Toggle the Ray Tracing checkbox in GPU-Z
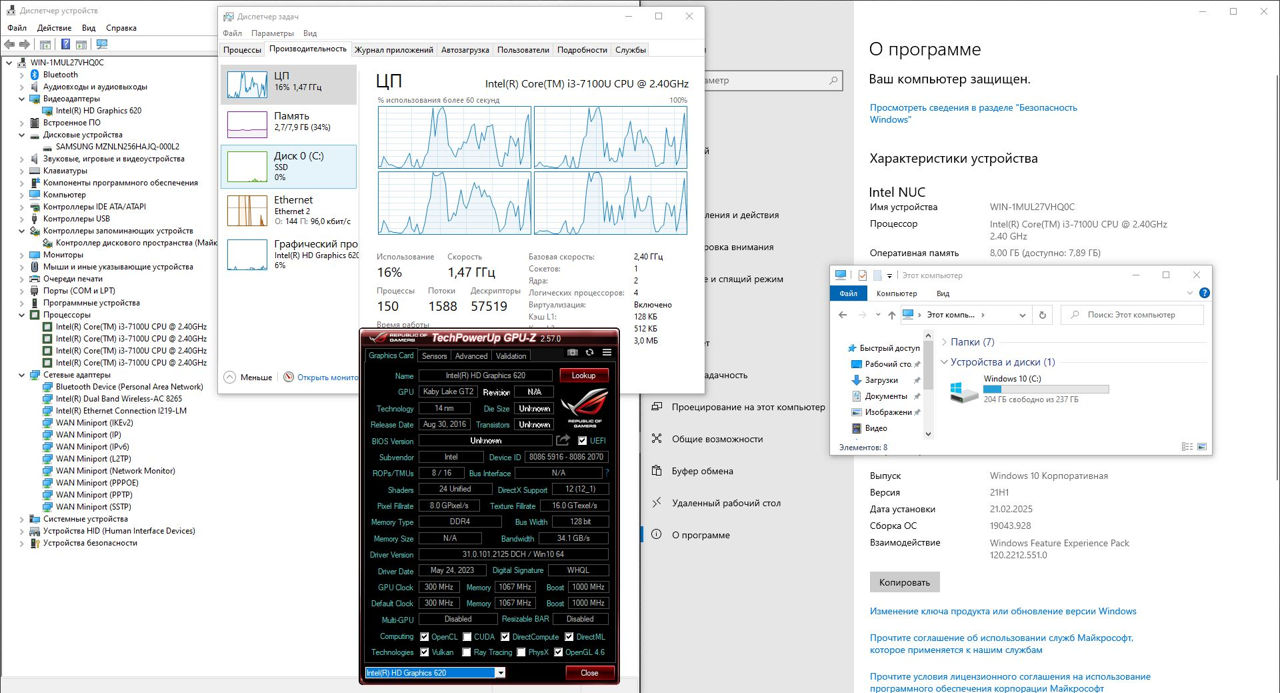Image resolution: width=1280 pixels, height=693 pixels. click(468, 652)
